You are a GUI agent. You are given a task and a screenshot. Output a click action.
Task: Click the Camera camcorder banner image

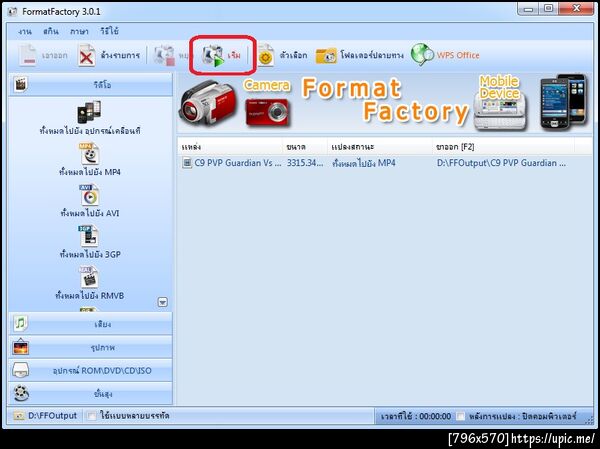(208, 101)
